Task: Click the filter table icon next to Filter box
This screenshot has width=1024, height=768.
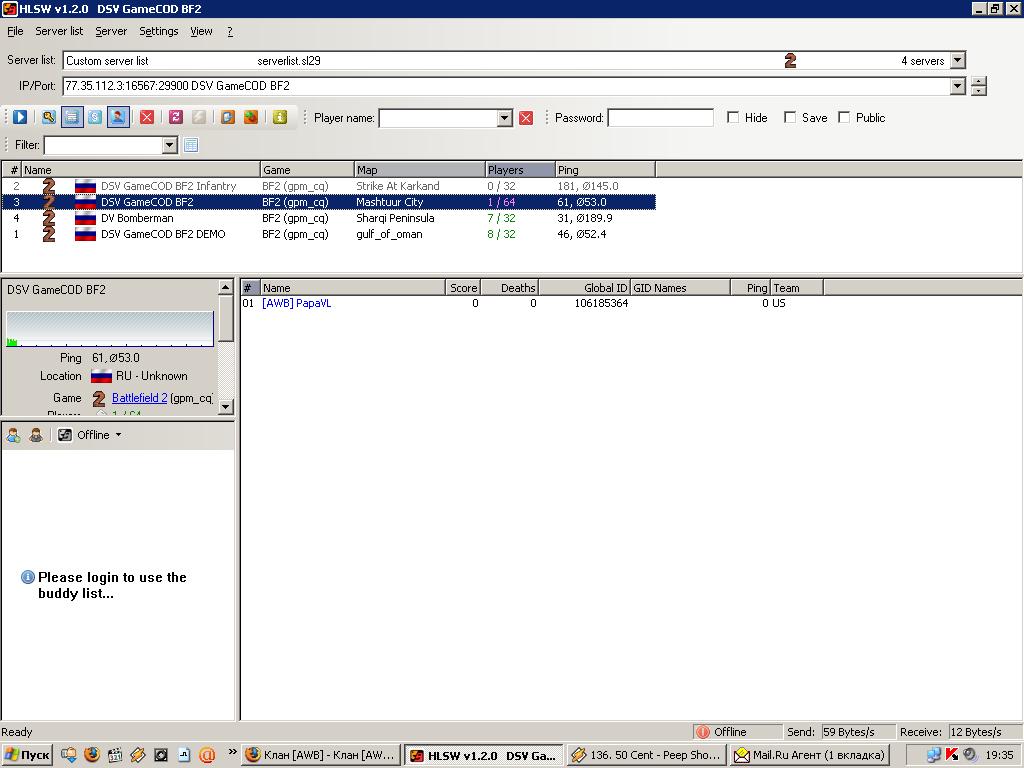Action: [x=191, y=145]
